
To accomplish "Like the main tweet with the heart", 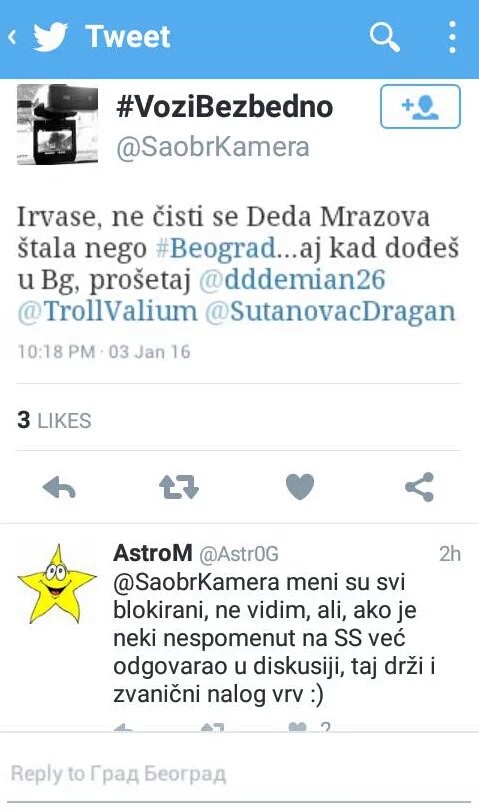I will [300, 487].
